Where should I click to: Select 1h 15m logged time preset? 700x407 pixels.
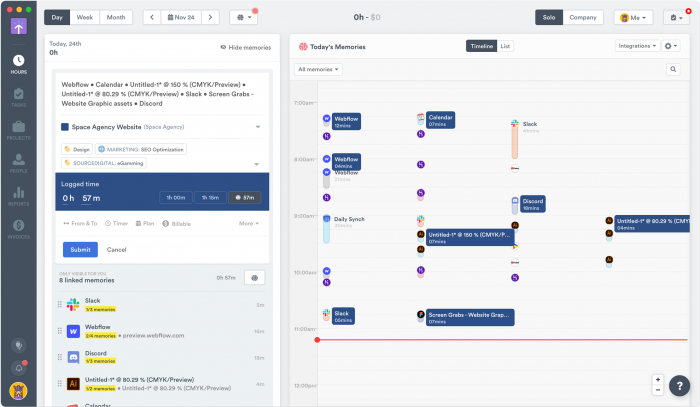pos(210,197)
